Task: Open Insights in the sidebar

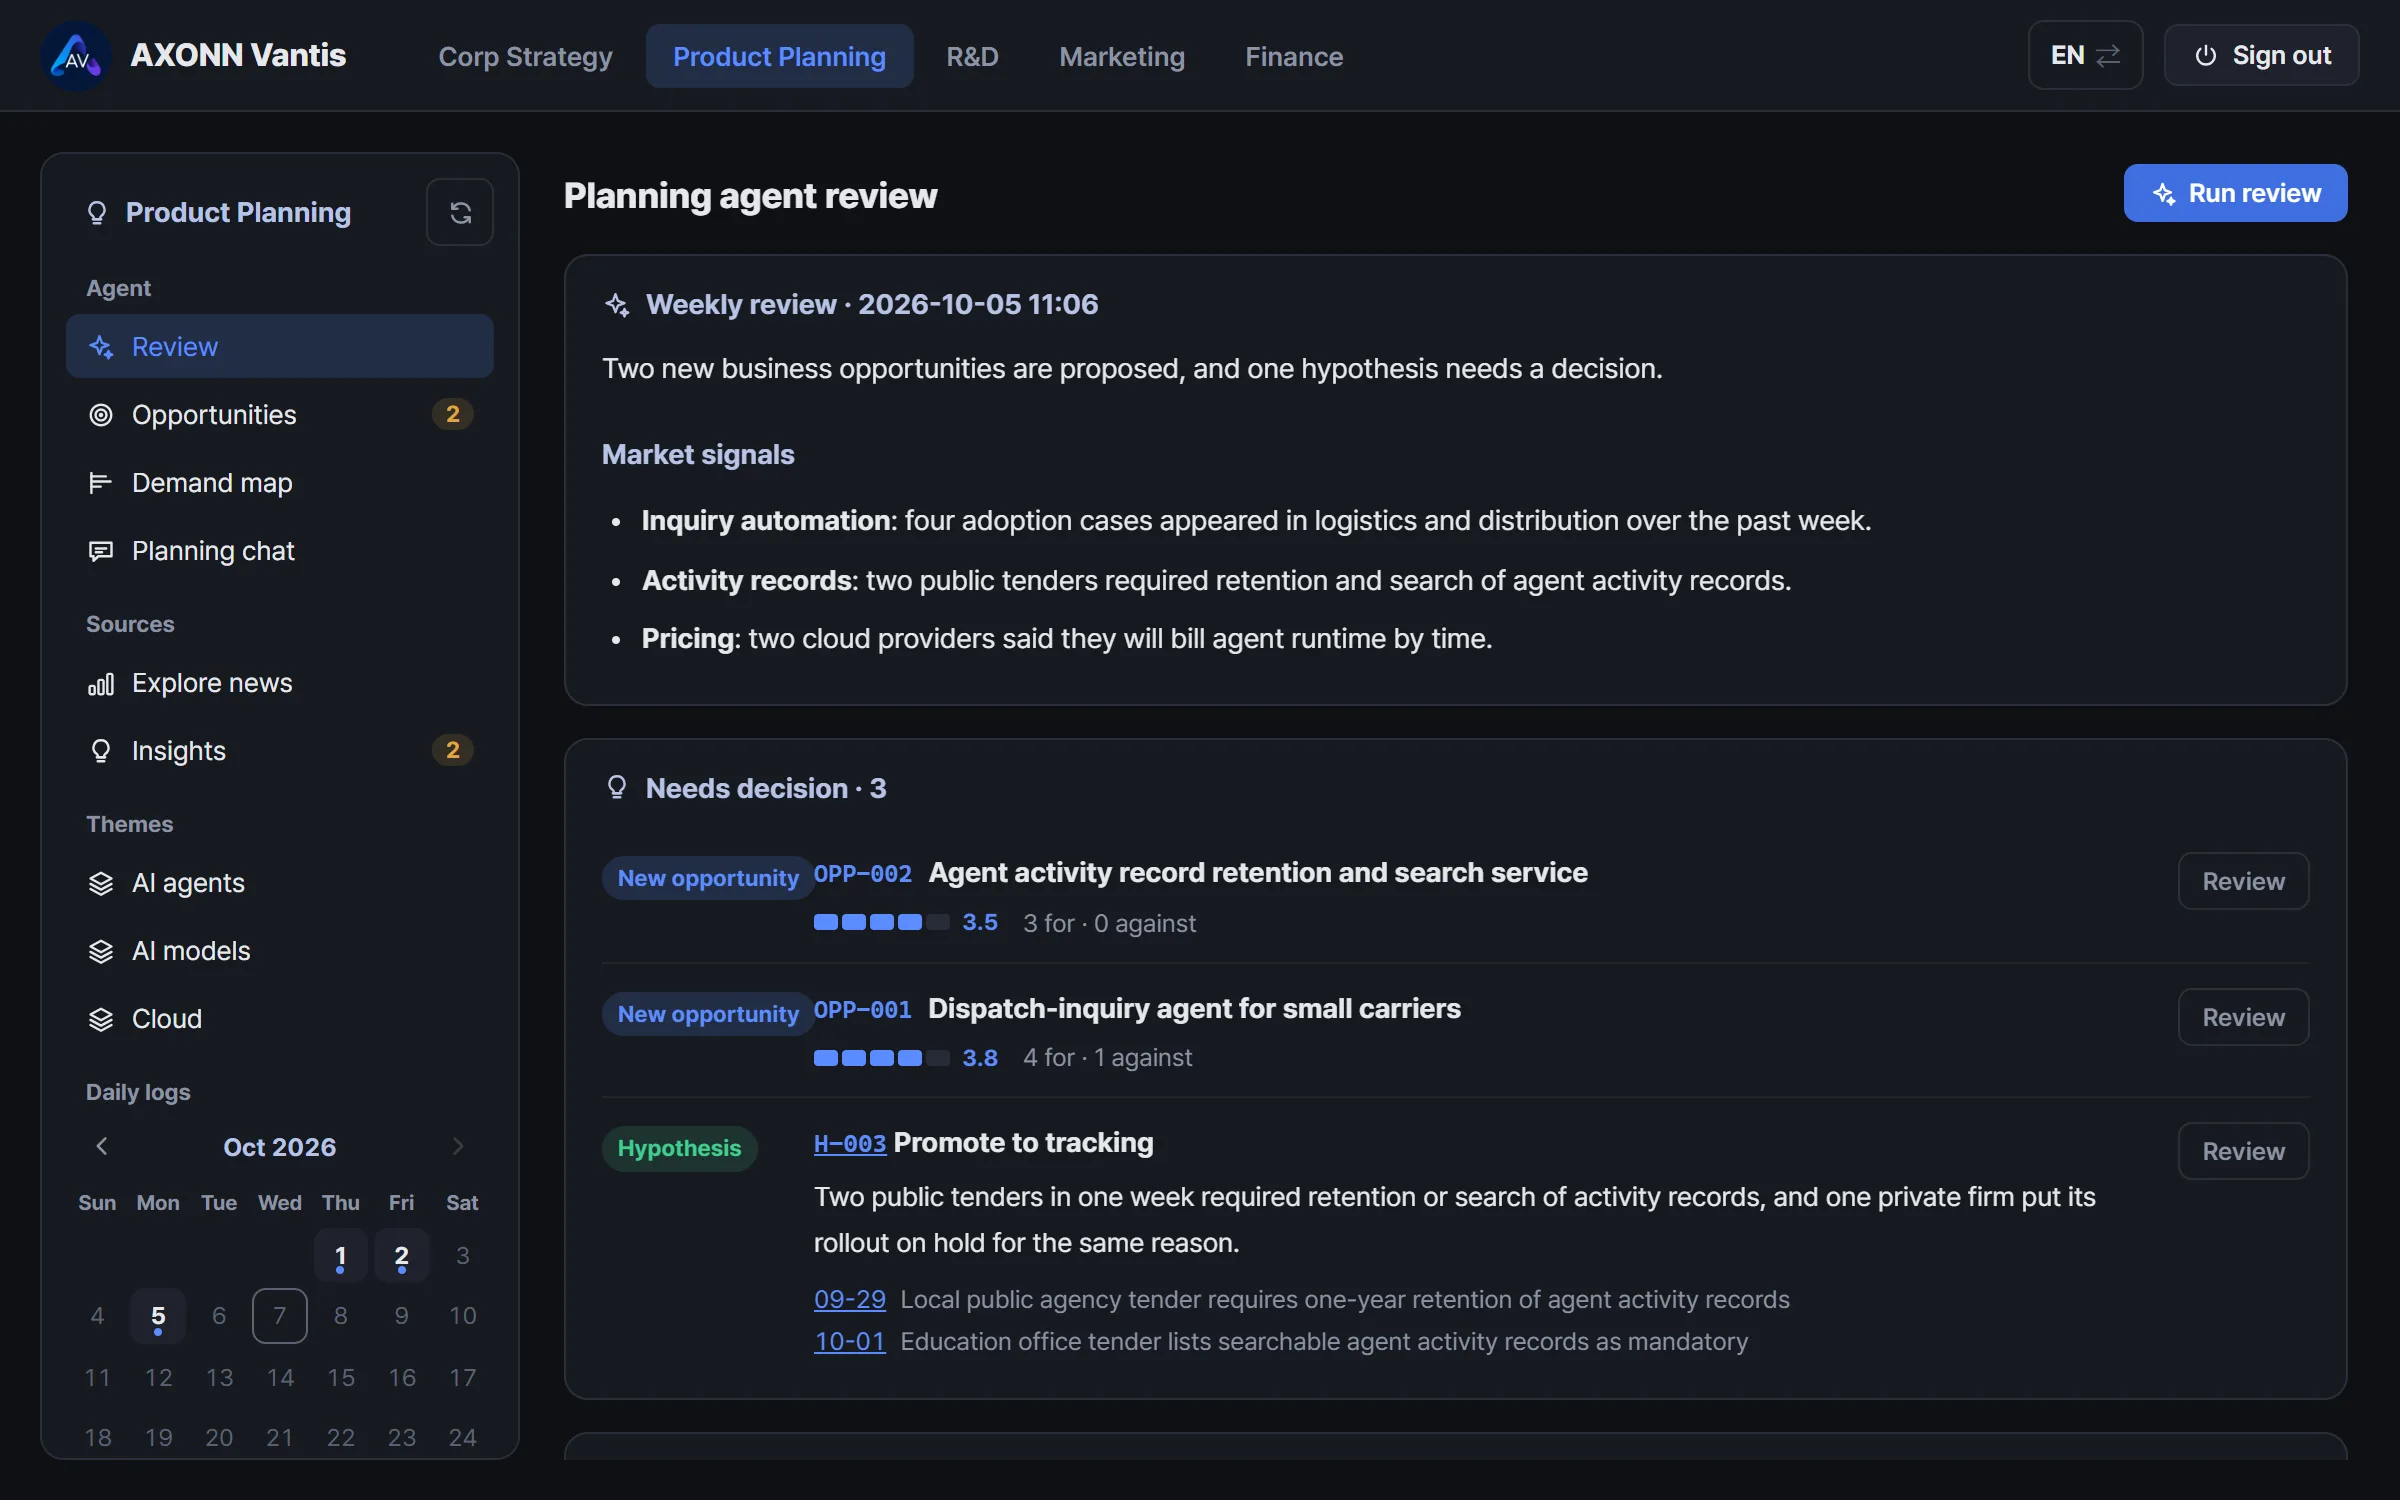Action: tap(280, 751)
